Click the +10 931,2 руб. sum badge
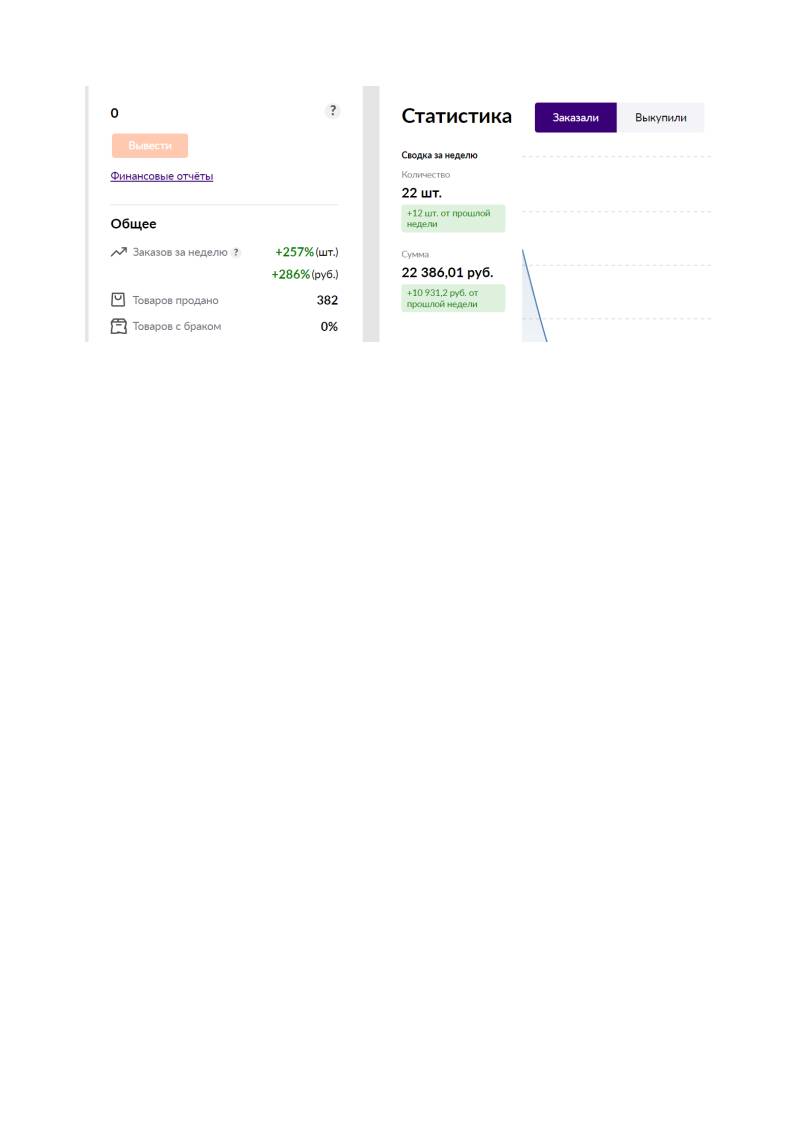Image resolution: width=793 pixels, height=1122 pixels. point(453,298)
